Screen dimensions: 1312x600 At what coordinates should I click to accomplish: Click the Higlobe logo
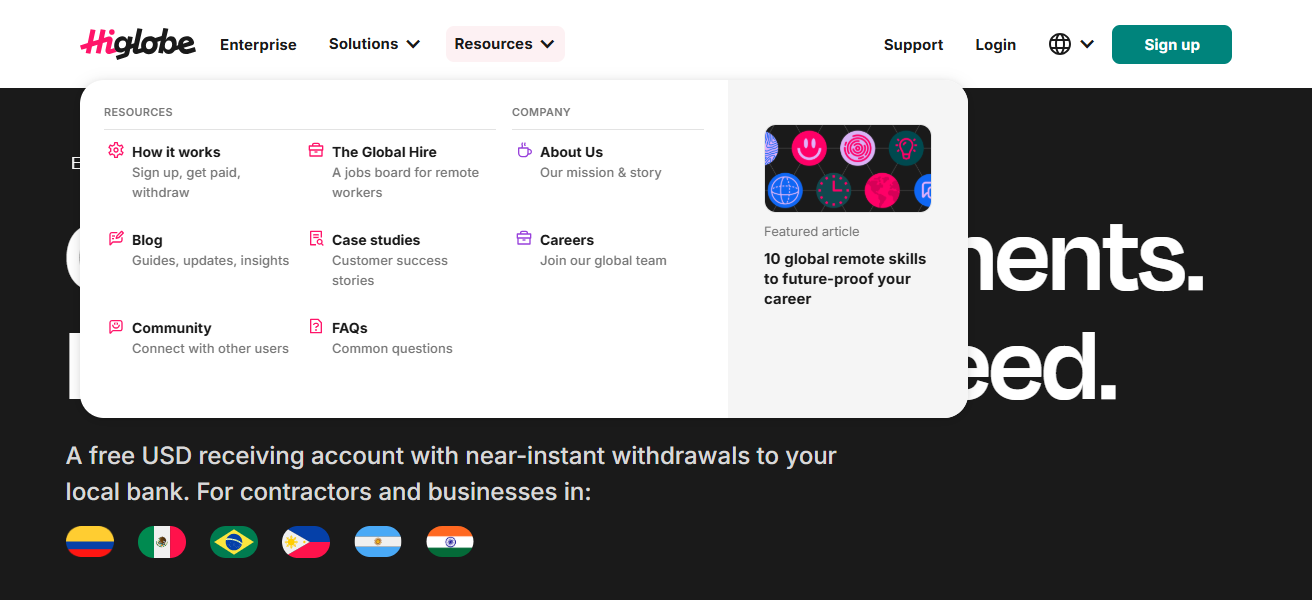pyautogui.click(x=138, y=44)
